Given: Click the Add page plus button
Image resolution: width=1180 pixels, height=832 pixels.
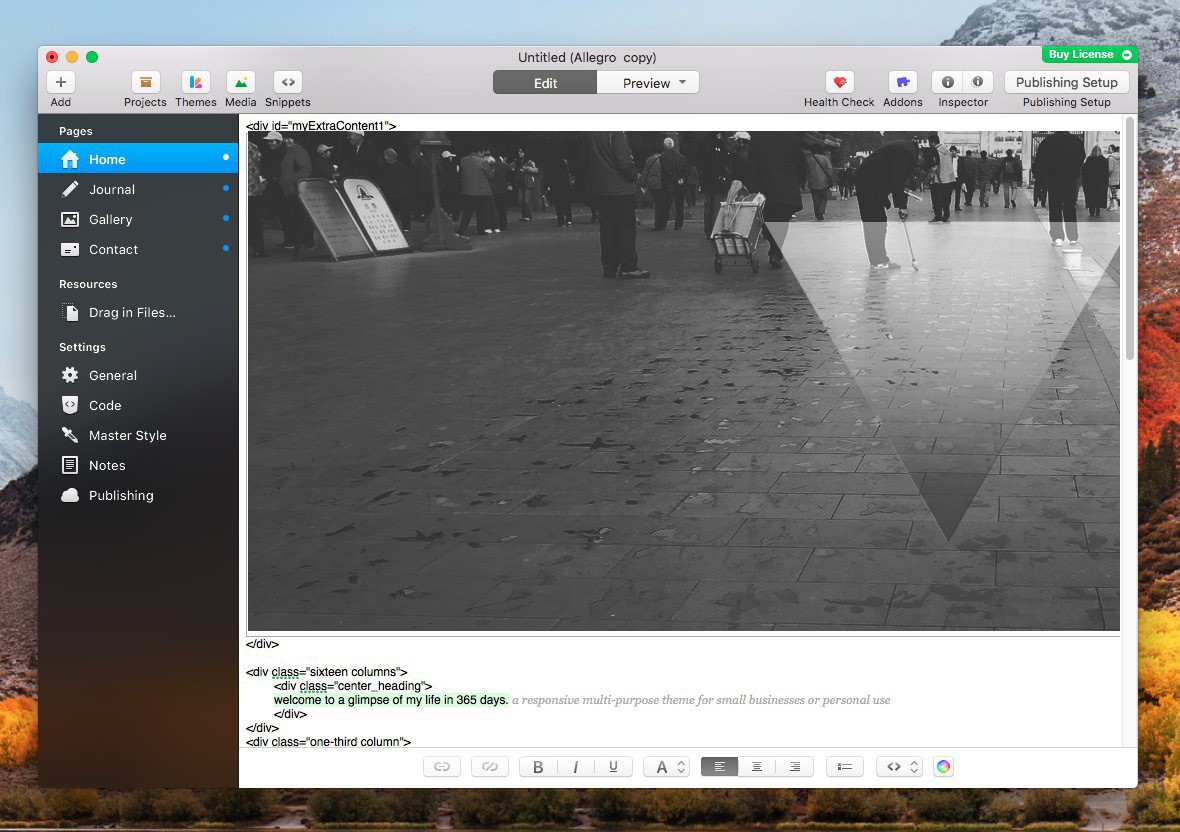Looking at the screenshot, I should pyautogui.click(x=61, y=83).
